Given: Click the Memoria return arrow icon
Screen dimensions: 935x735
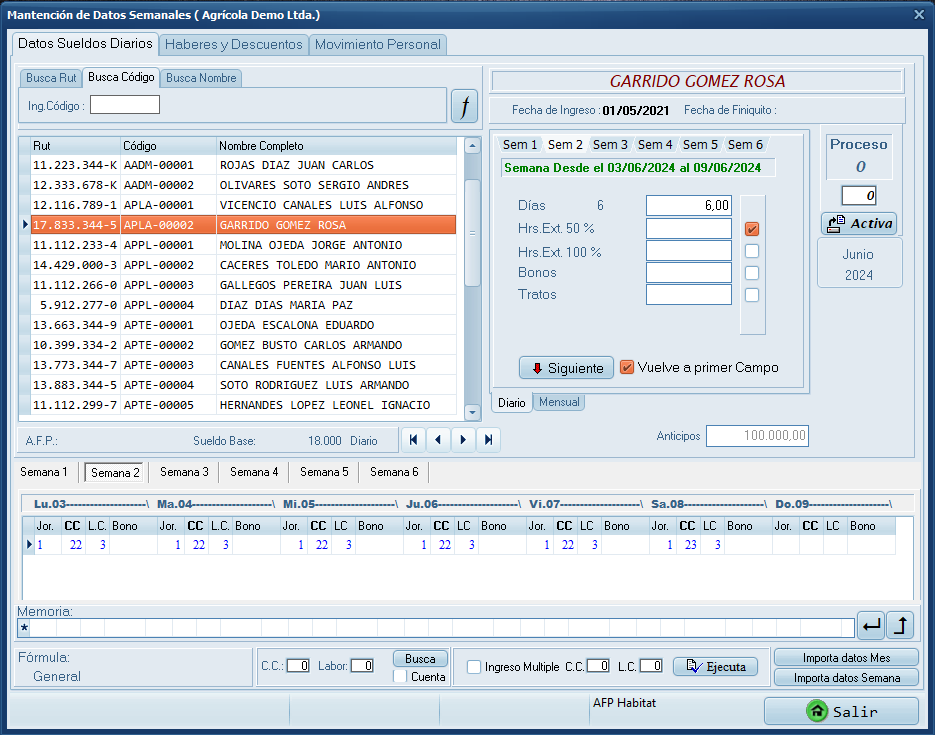Looking at the screenshot, I should coord(871,625).
